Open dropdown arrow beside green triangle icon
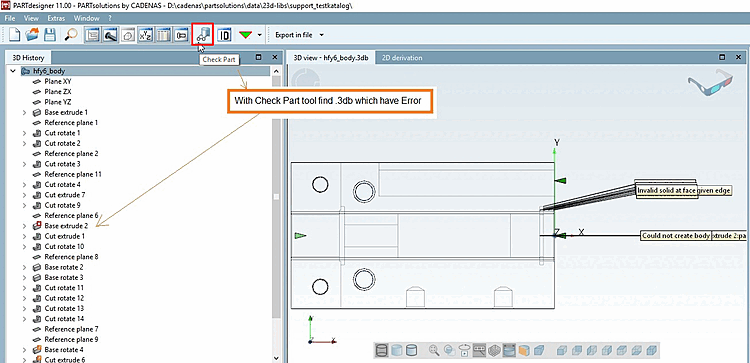 pyautogui.click(x=260, y=35)
